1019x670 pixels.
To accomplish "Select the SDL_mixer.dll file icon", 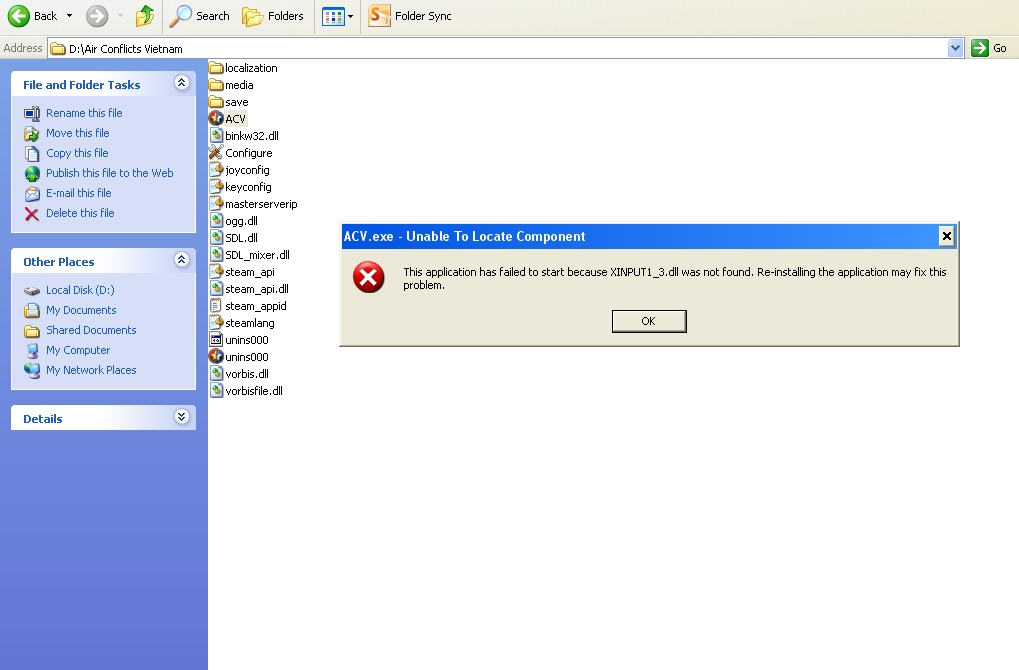I will pos(216,255).
